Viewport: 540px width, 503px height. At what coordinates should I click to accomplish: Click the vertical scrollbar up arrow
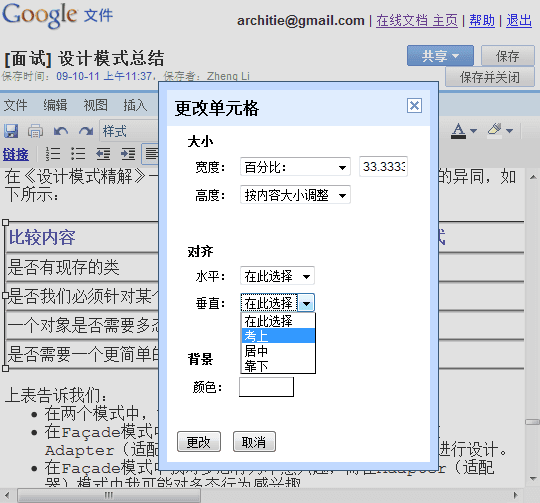pos(533,177)
